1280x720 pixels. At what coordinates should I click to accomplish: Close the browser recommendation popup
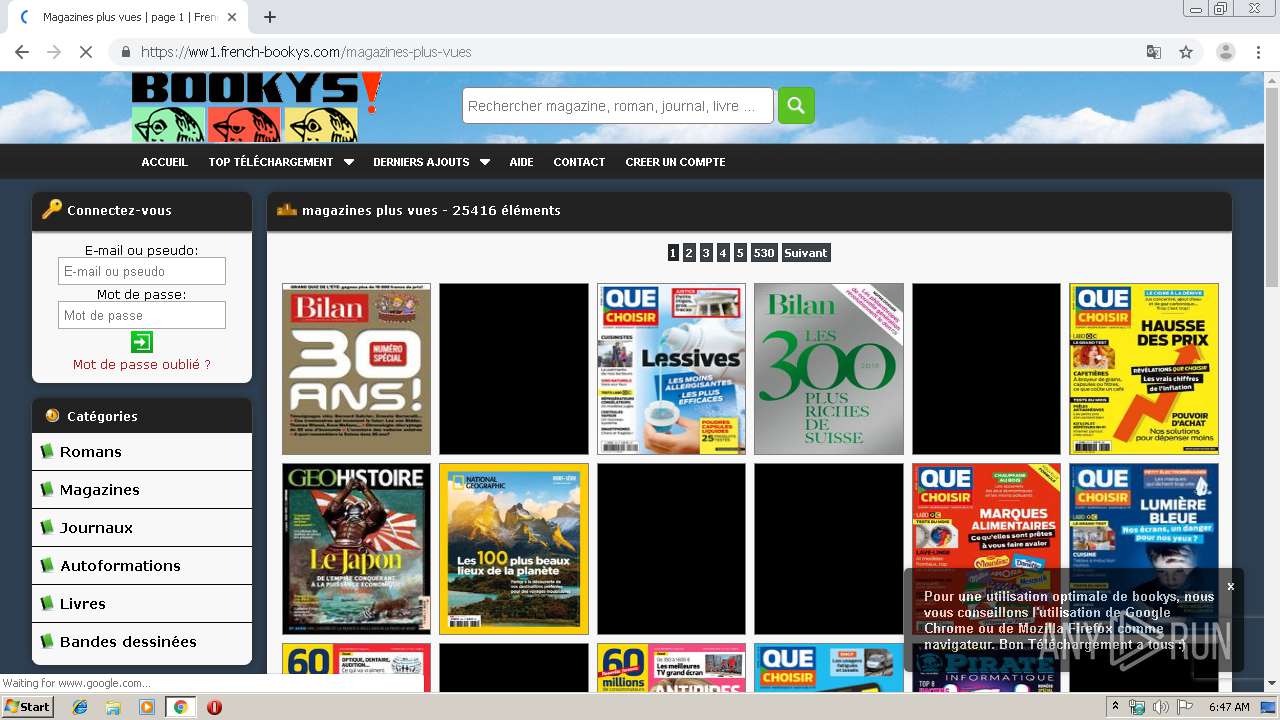pyautogui.click(x=1231, y=586)
